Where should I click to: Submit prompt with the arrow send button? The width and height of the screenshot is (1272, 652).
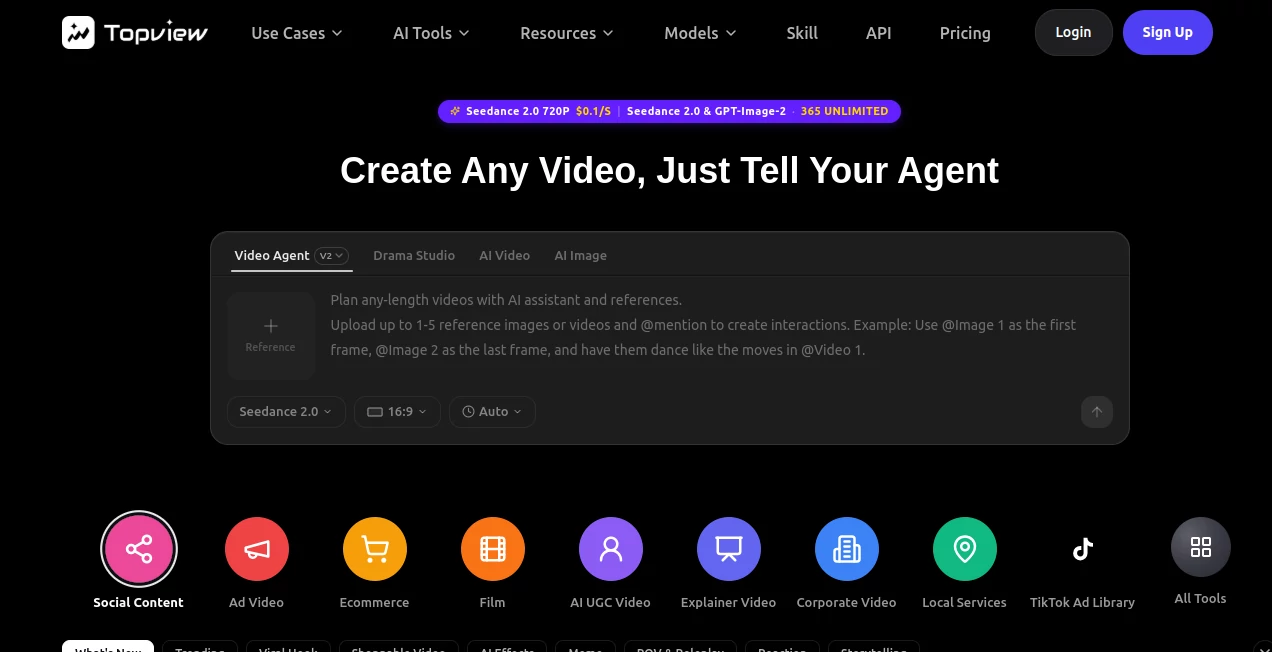pos(1097,412)
